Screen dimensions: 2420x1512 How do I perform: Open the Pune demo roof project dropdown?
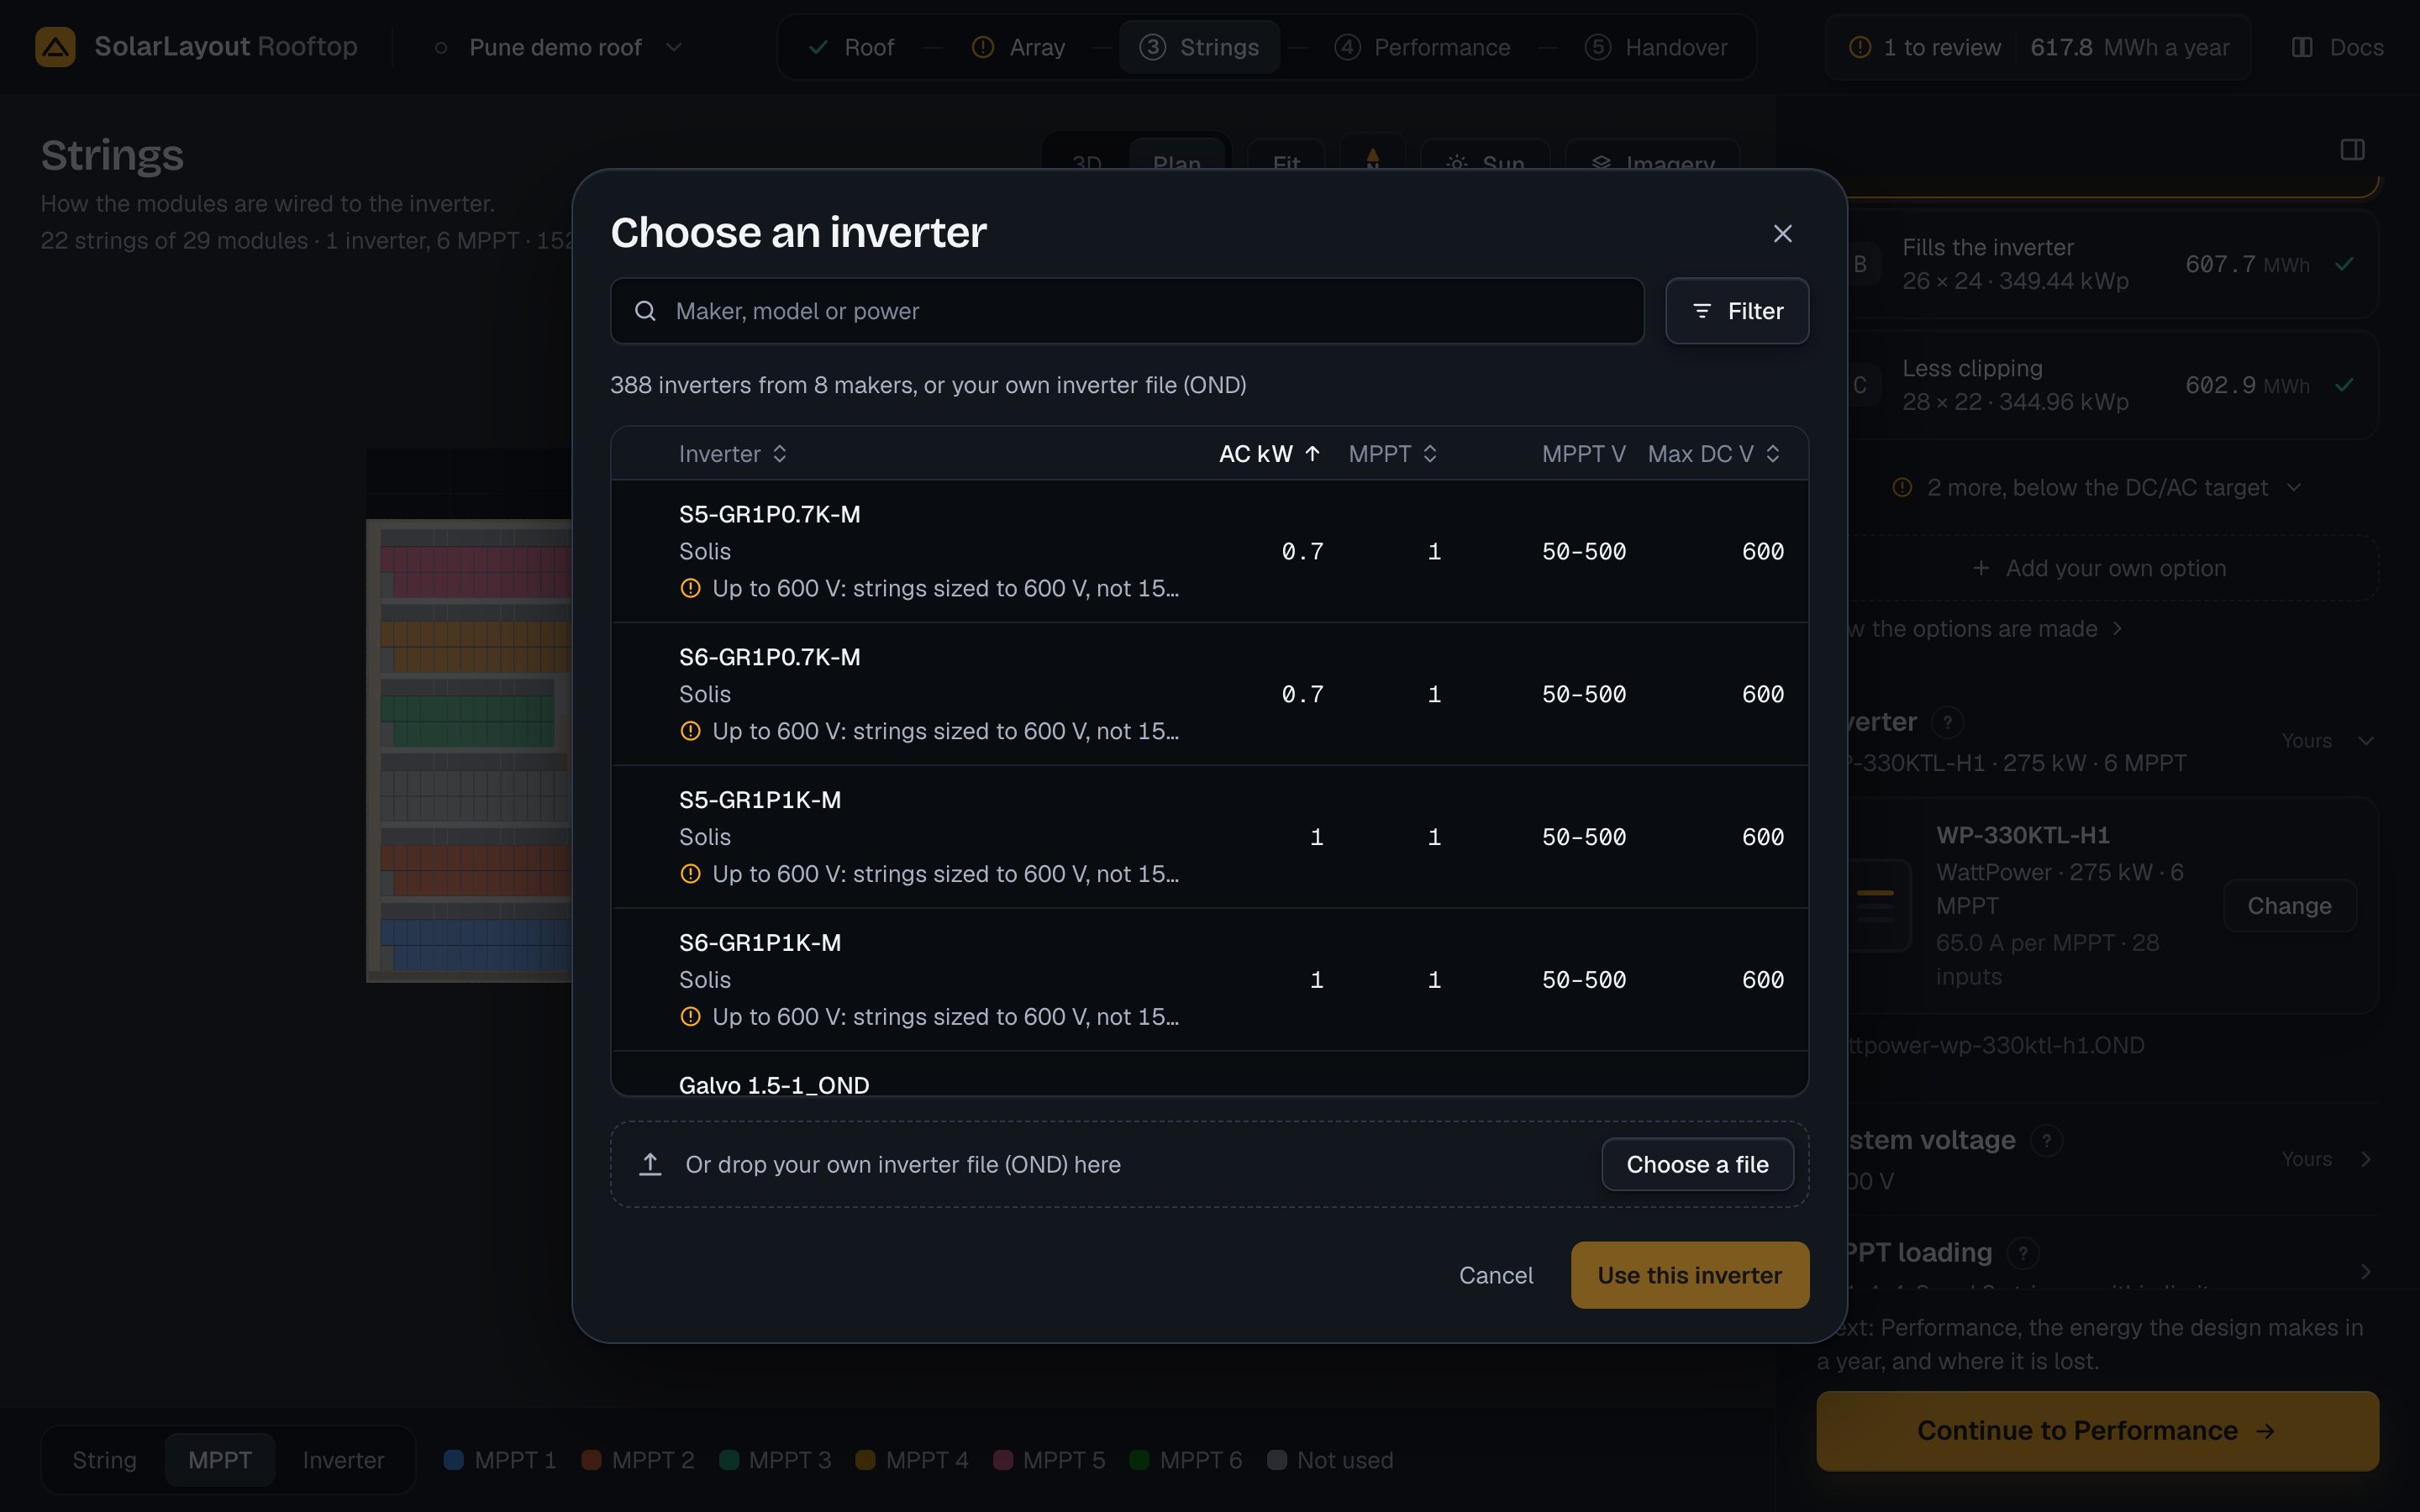[x=560, y=47]
